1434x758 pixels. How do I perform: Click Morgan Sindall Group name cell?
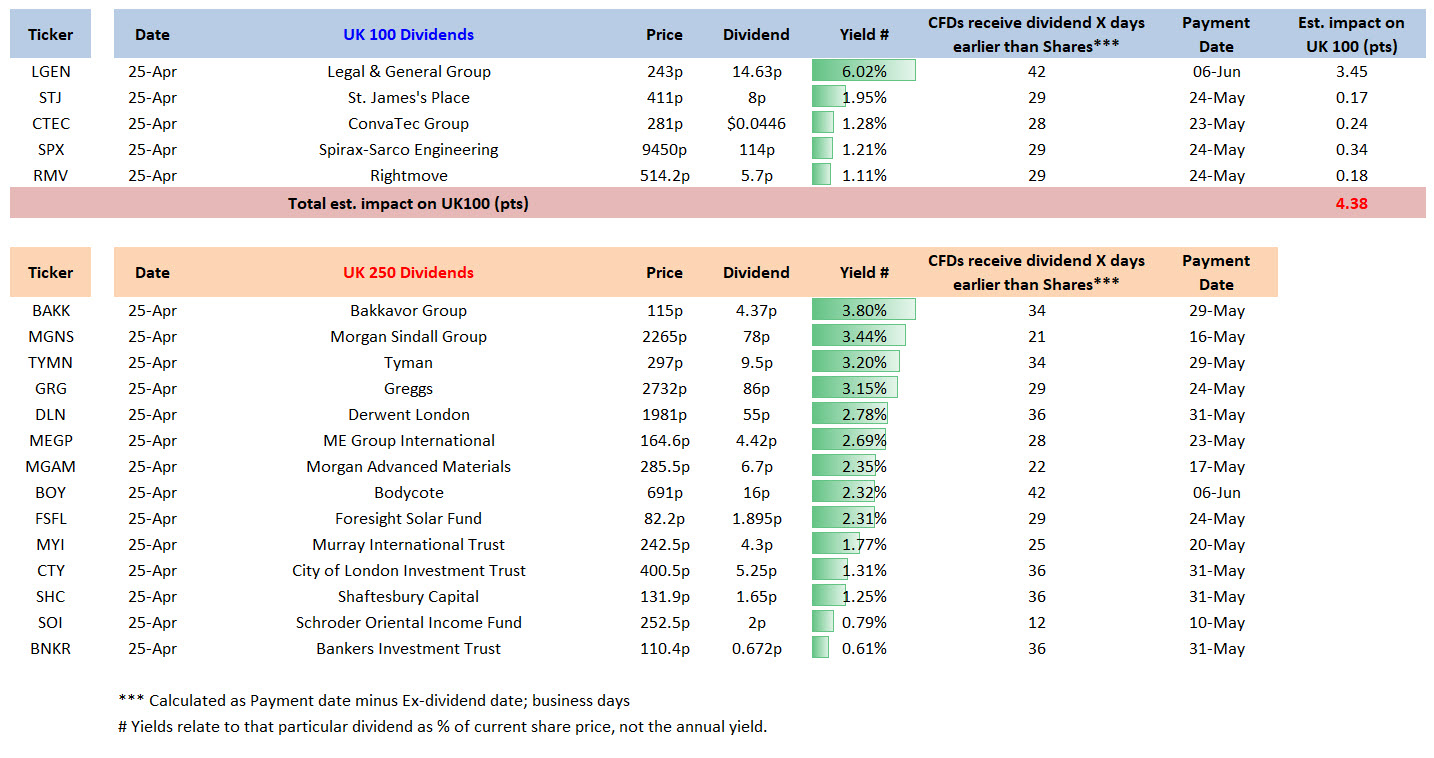pyautogui.click(x=408, y=336)
